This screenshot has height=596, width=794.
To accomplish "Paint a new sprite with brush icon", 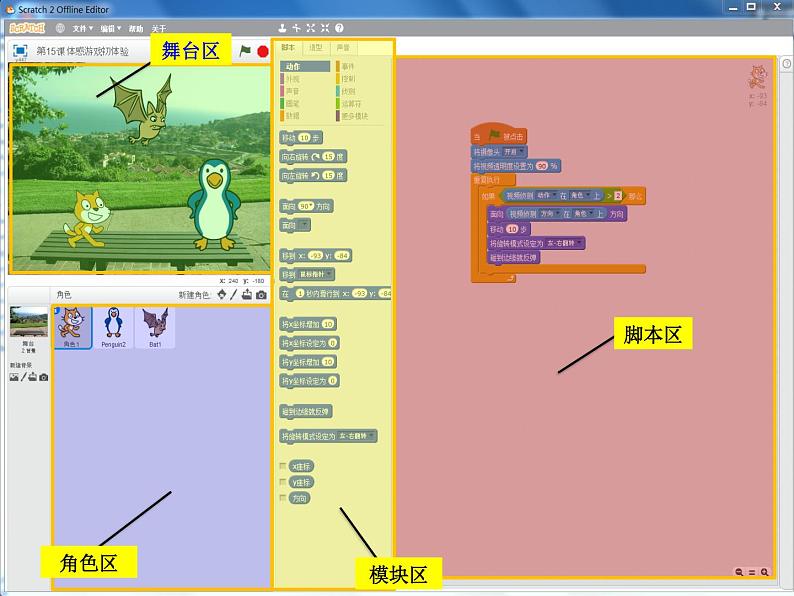I will (234, 295).
